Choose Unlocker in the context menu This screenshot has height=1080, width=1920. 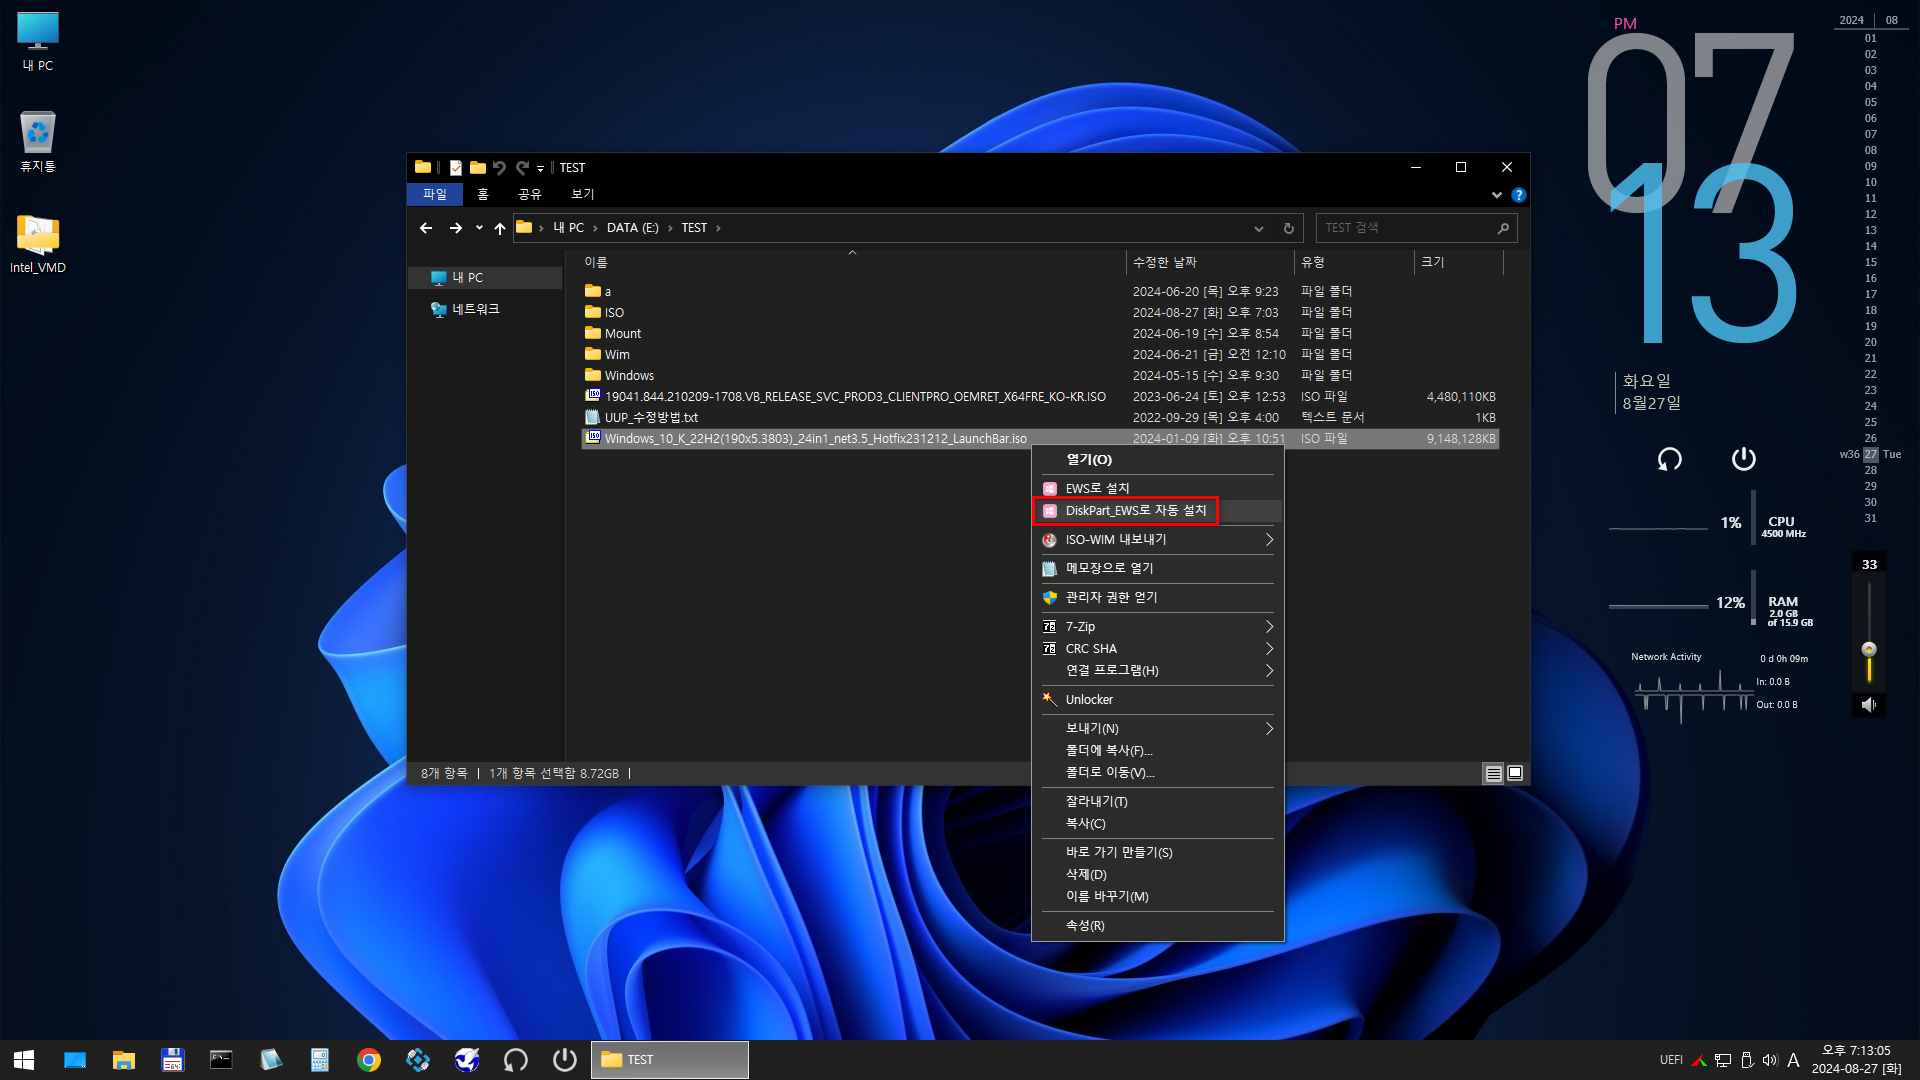[x=1158, y=699]
